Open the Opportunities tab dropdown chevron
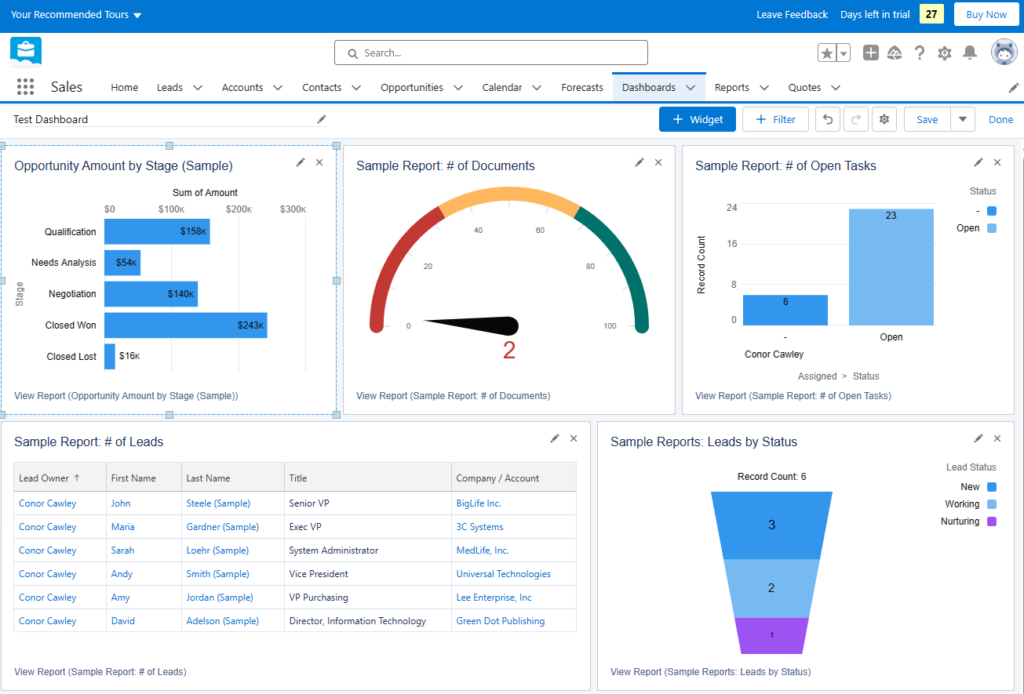Viewport: 1024px width, 694px height. 457,87
